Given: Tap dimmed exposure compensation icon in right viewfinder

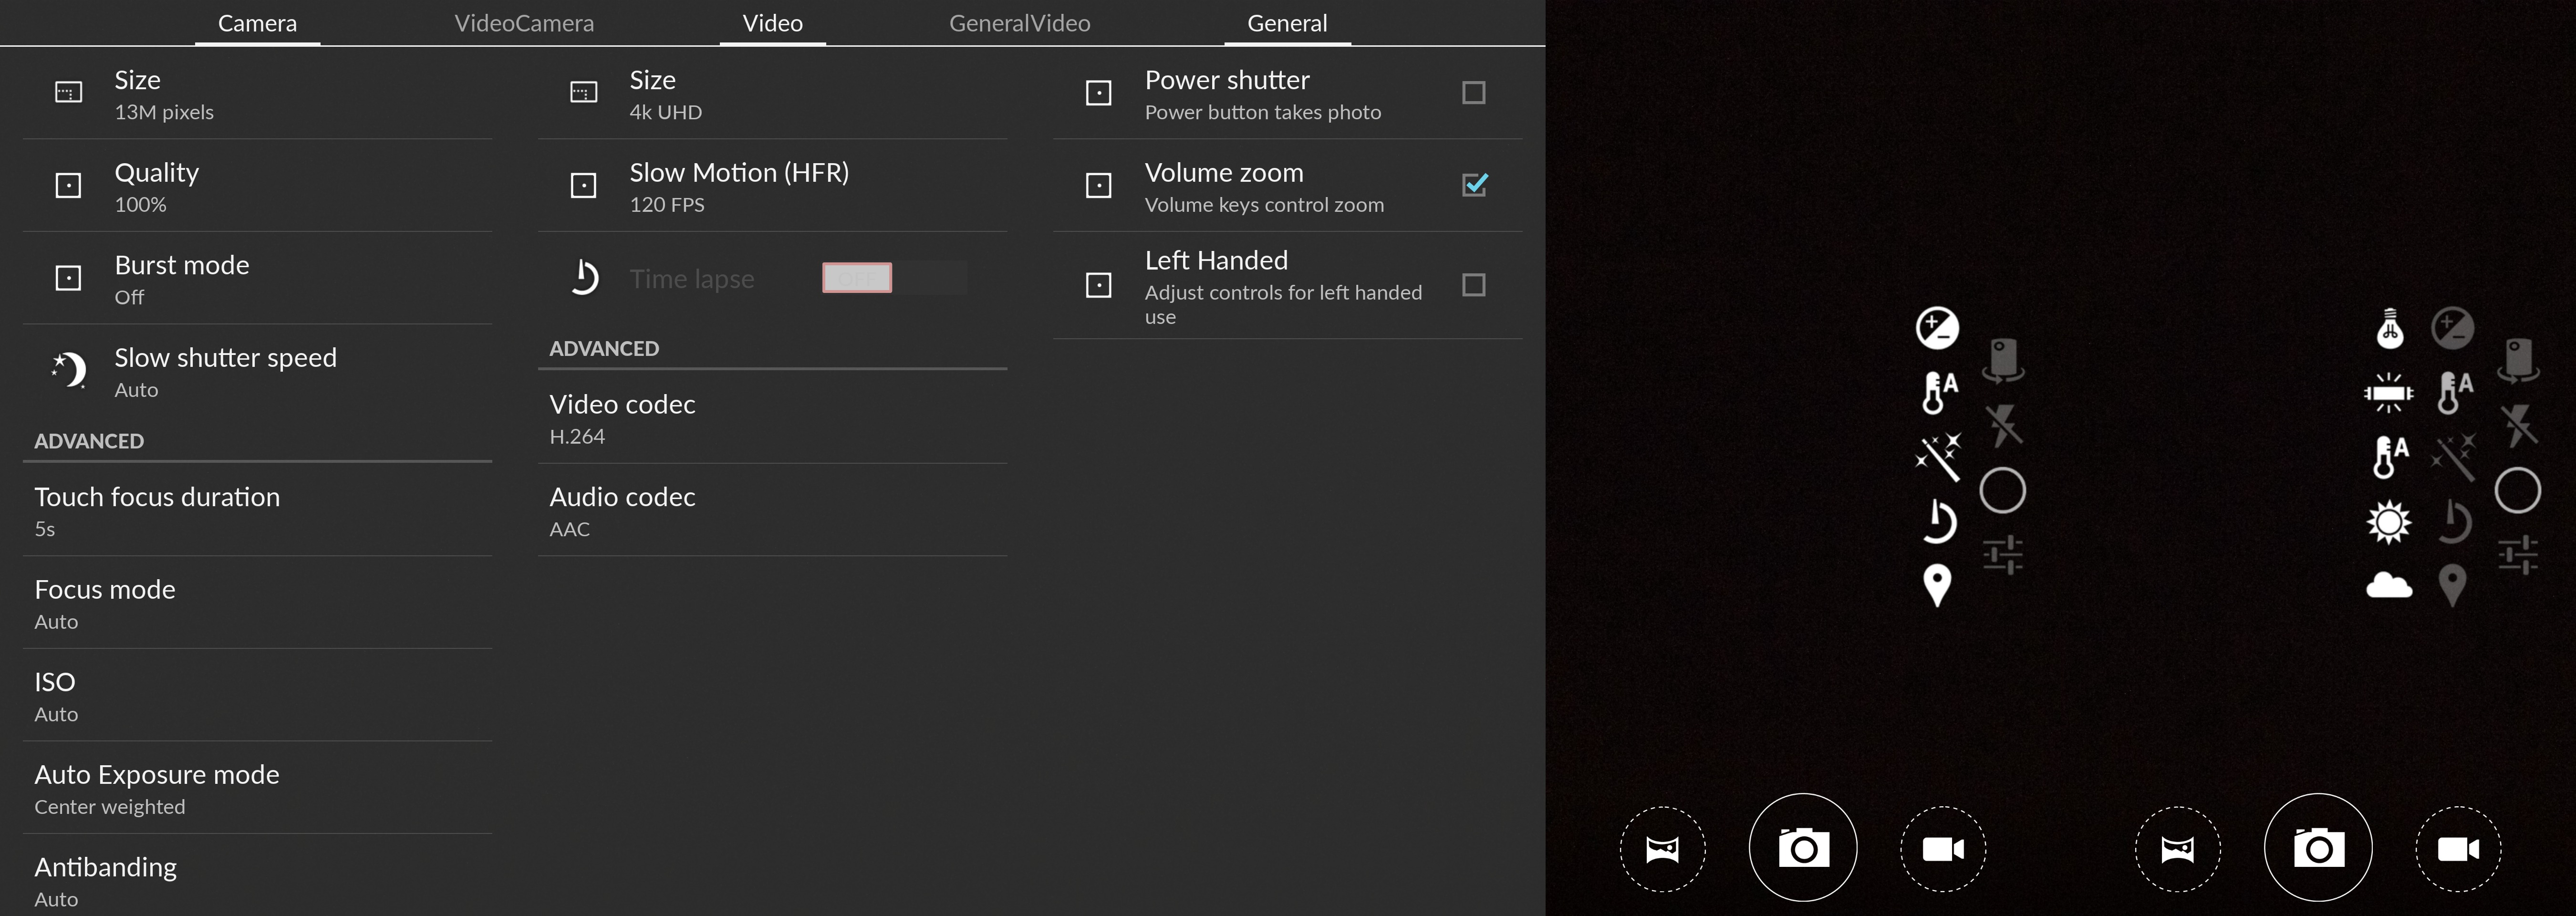Looking at the screenshot, I should [x=2453, y=328].
